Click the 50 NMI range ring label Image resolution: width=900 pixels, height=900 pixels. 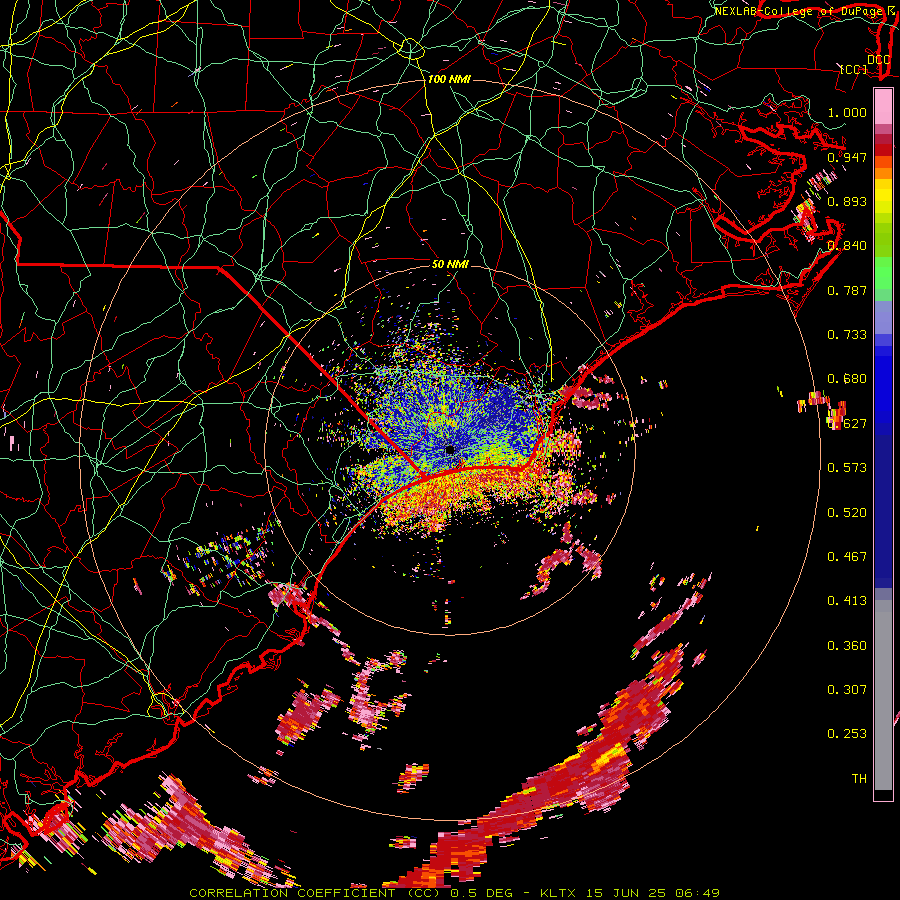tap(450, 264)
